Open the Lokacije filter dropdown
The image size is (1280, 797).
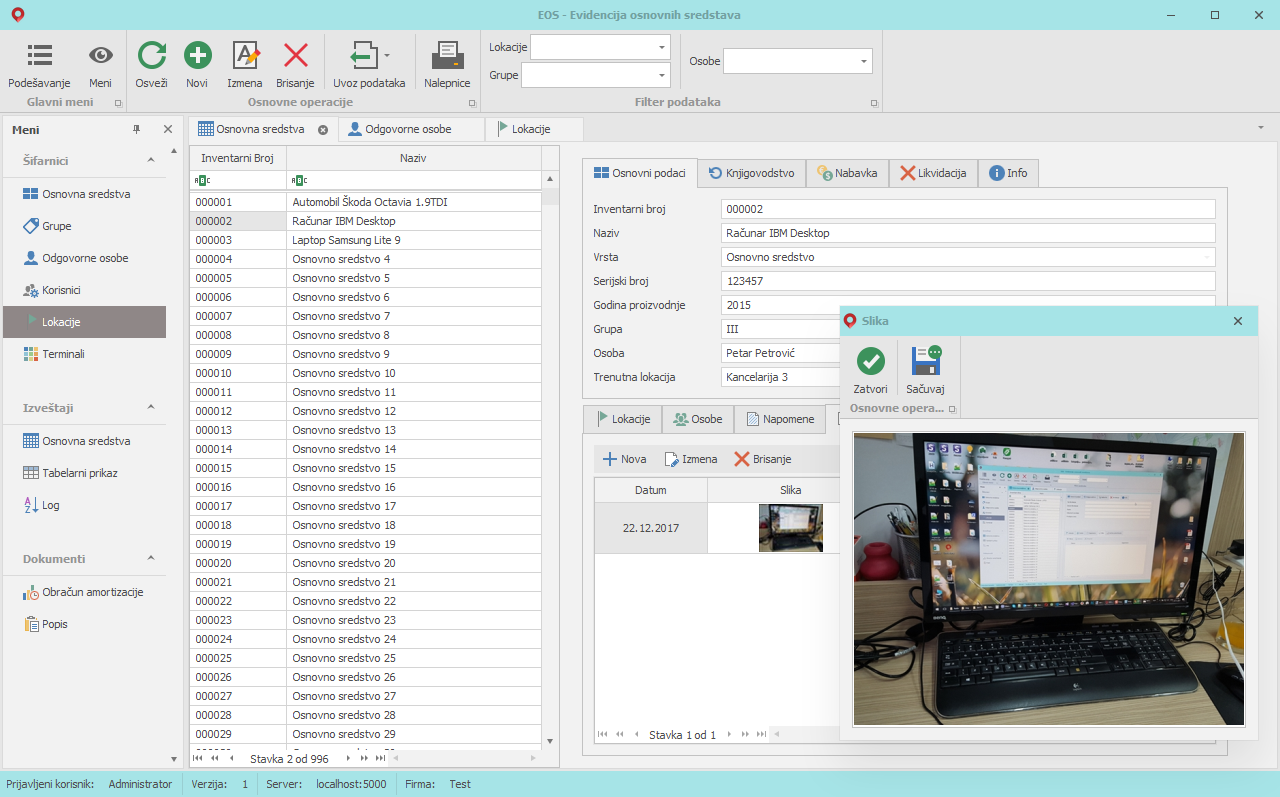coord(662,48)
